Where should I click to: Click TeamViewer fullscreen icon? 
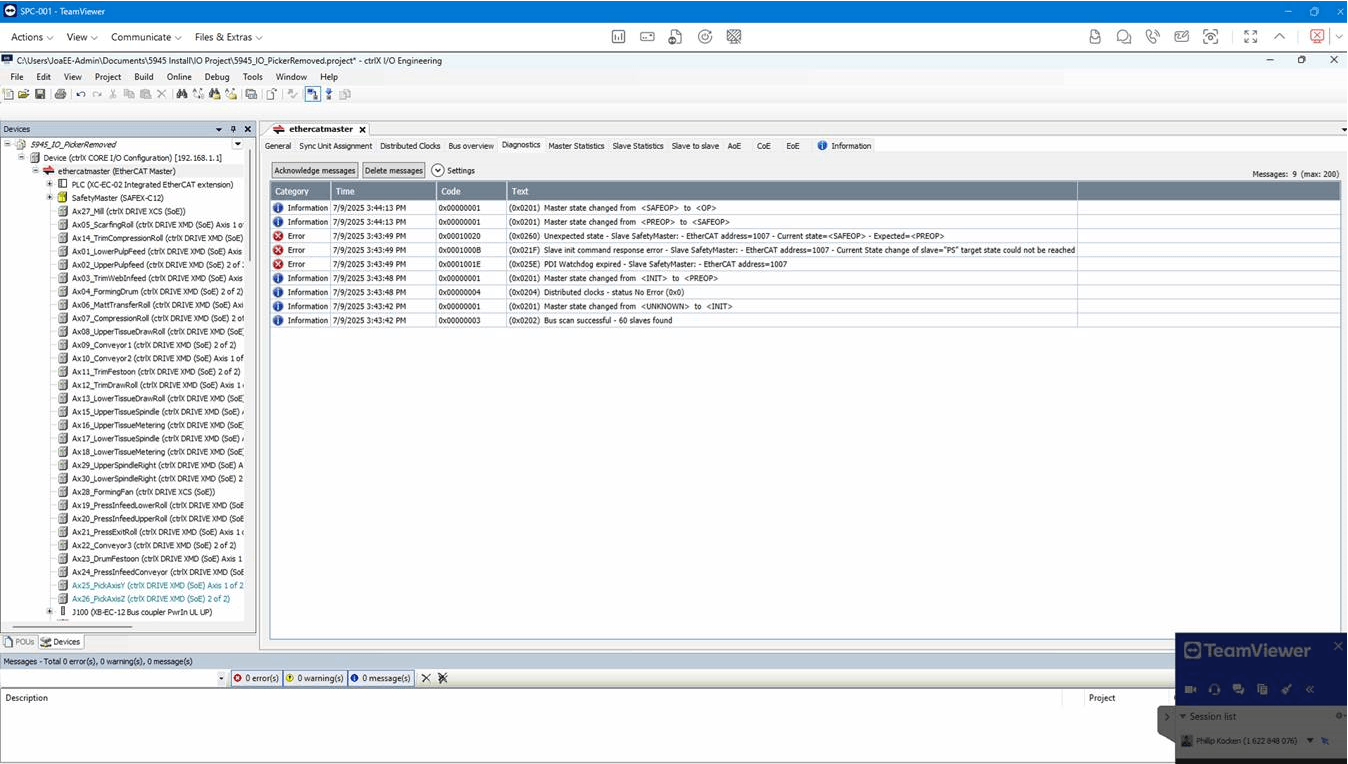(1250, 37)
